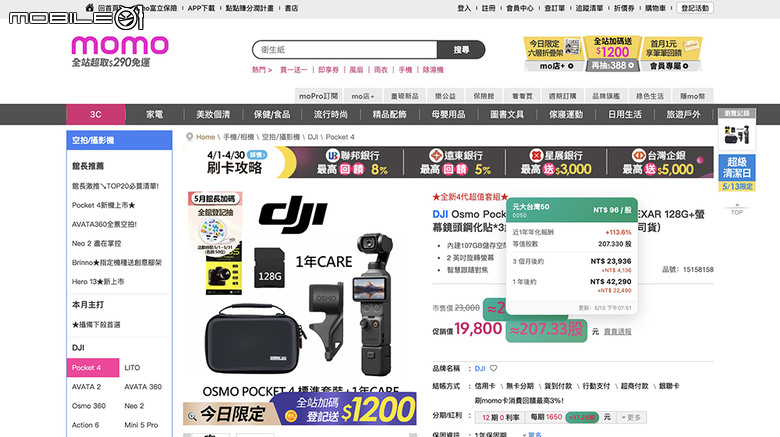
Task: Switch to the moPro訂閱 tab
Action: (x=318, y=96)
